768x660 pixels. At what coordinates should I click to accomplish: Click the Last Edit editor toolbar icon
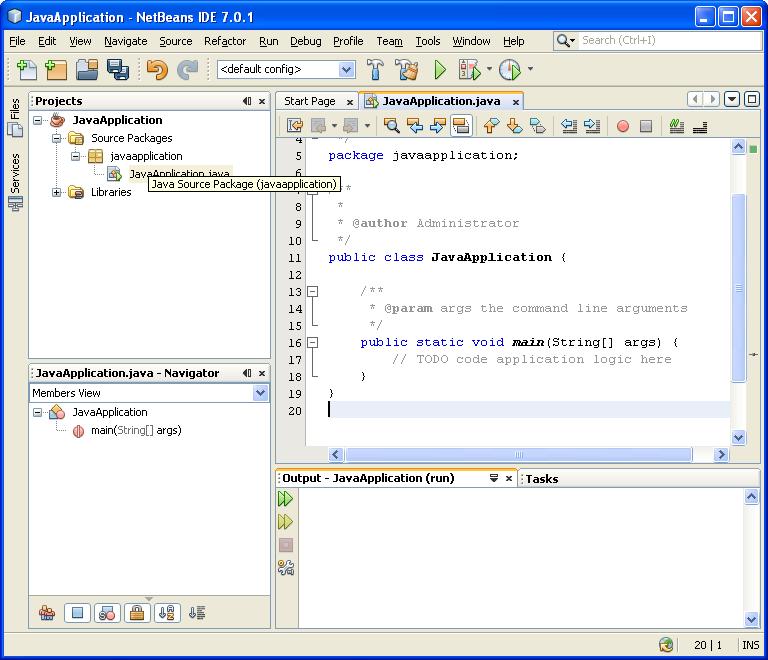pos(295,126)
